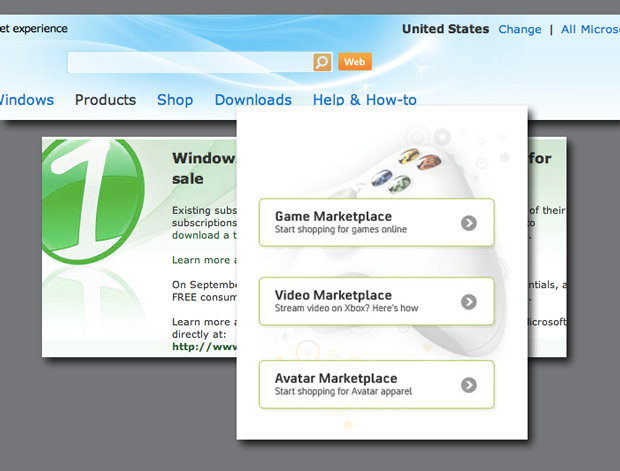Open the Avatar Marketplace card

376,384
